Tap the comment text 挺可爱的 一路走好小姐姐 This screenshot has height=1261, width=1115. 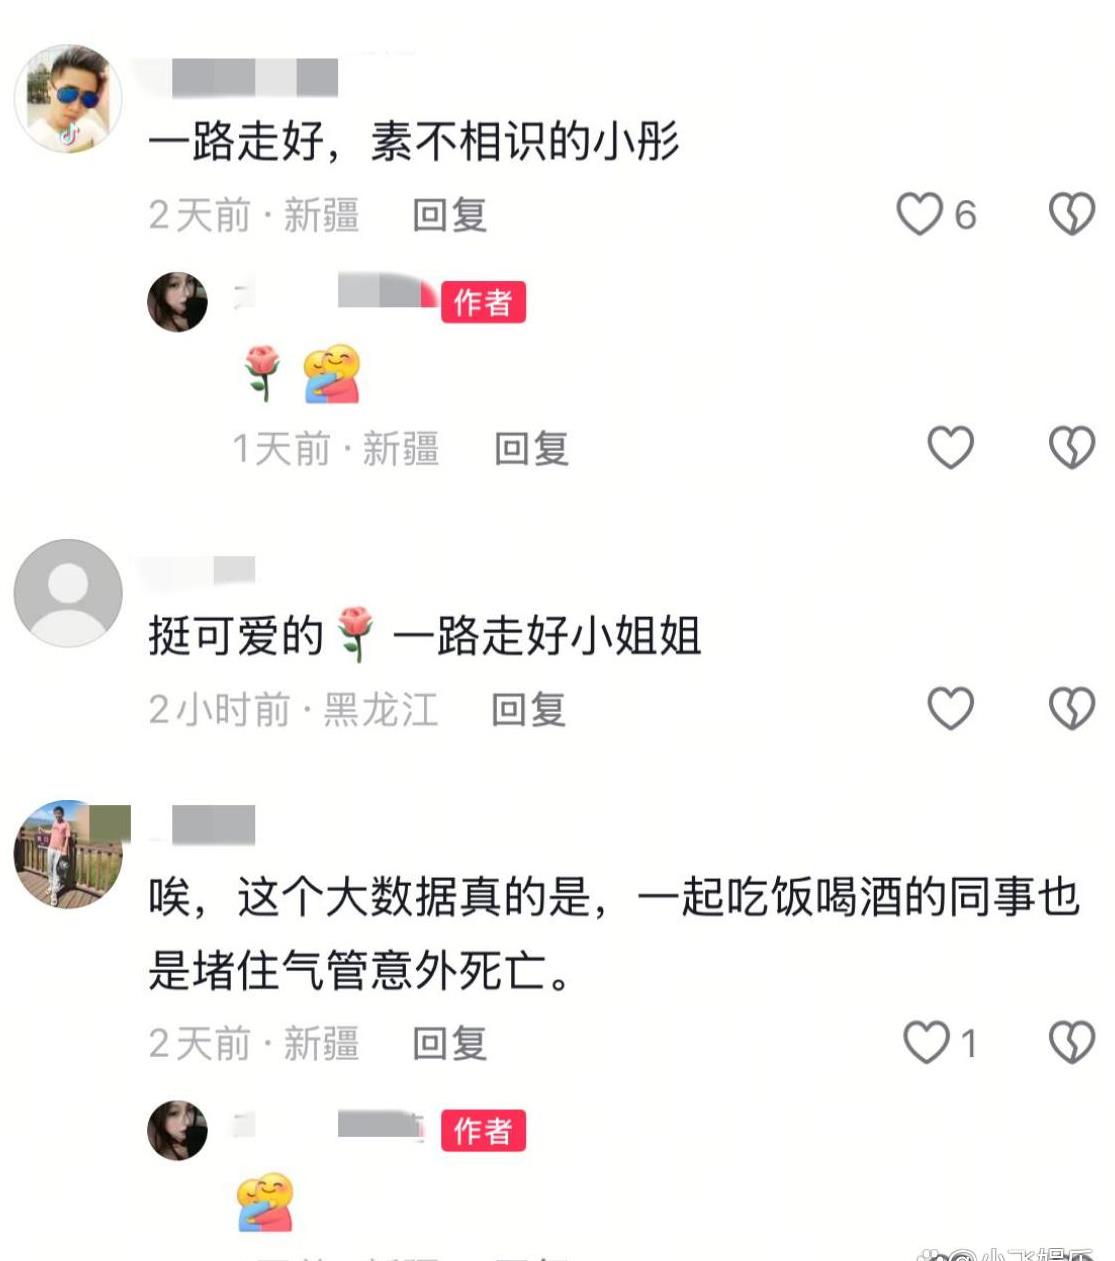(x=425, y=636)
